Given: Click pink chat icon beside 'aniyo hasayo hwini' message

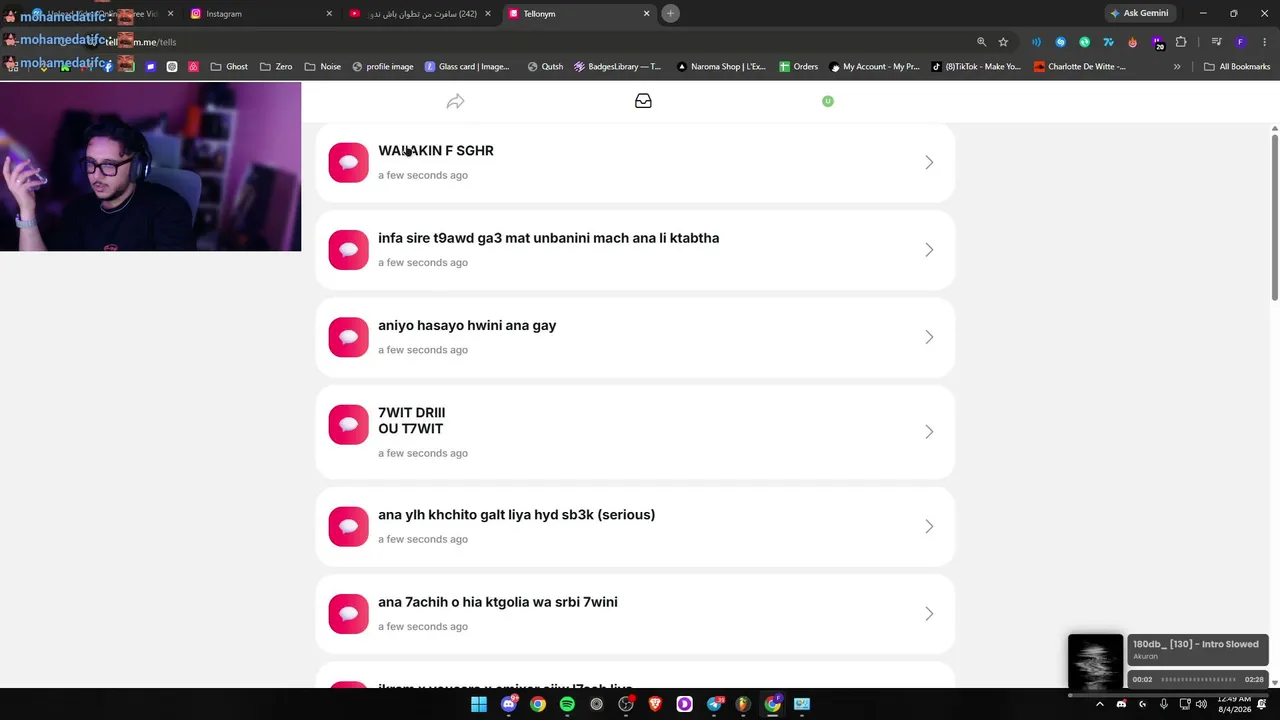Looking at the screenshot, I should click(x=349, y=337).
